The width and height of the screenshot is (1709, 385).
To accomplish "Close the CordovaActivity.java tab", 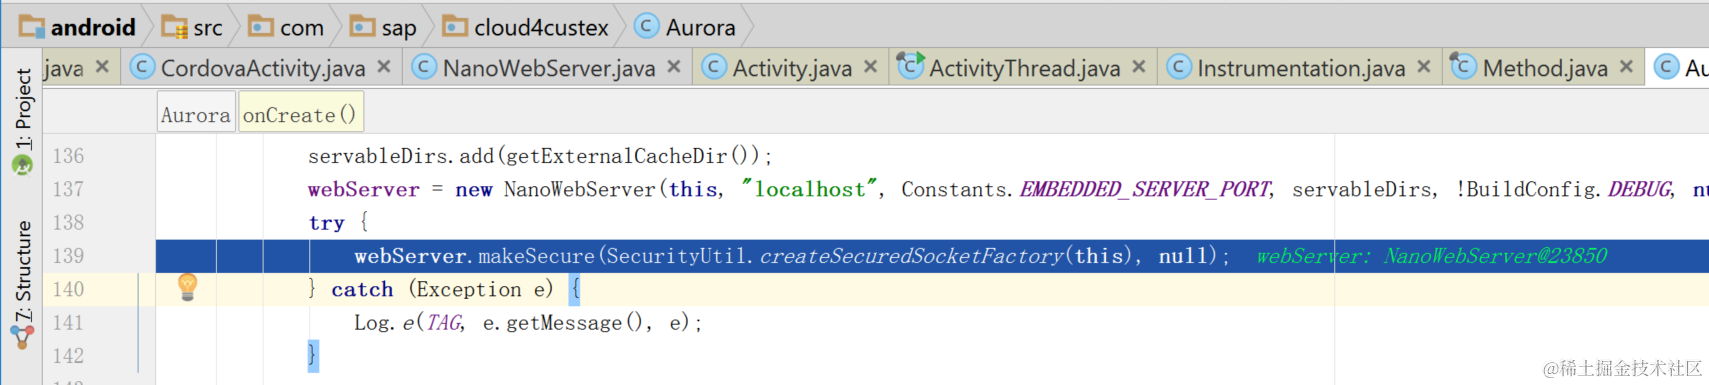I will tap(384, 67).
